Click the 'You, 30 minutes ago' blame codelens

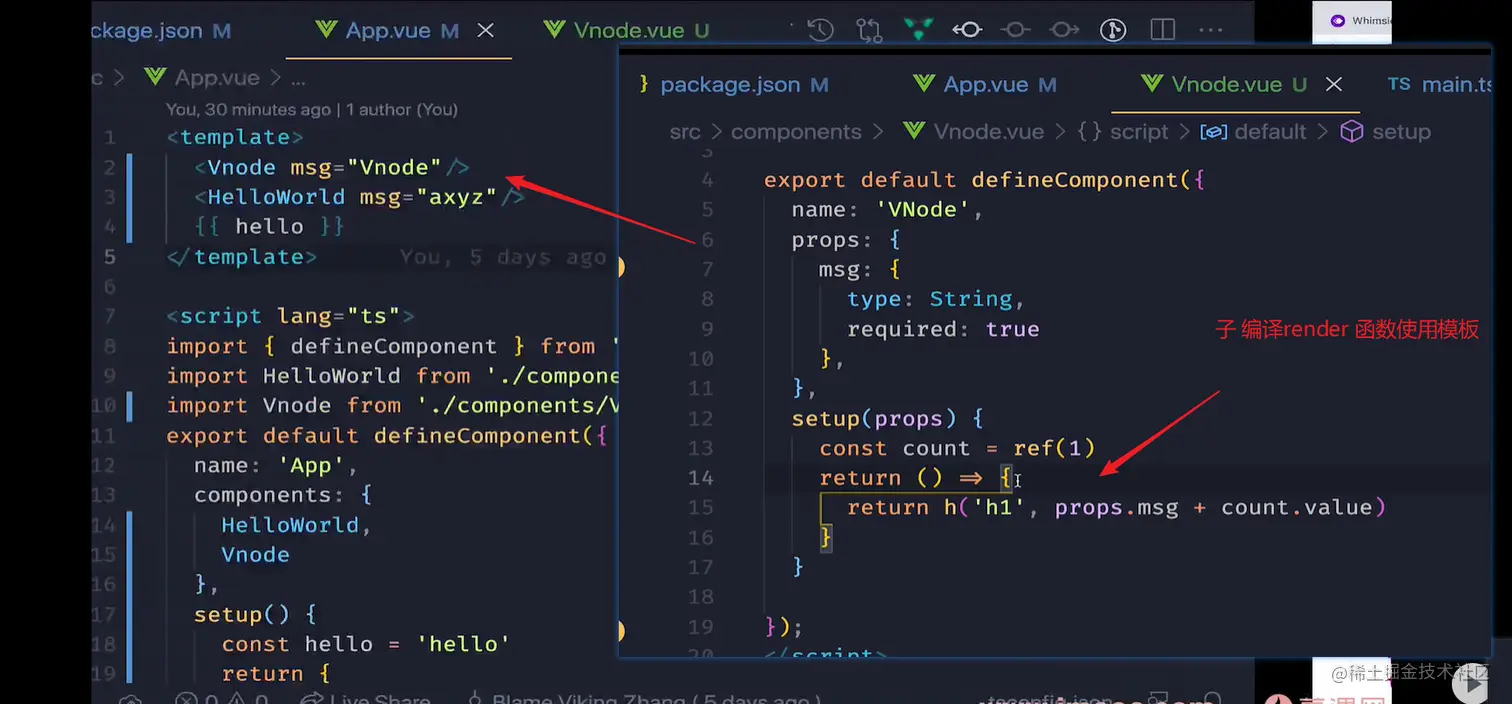(x=248, y=110)
